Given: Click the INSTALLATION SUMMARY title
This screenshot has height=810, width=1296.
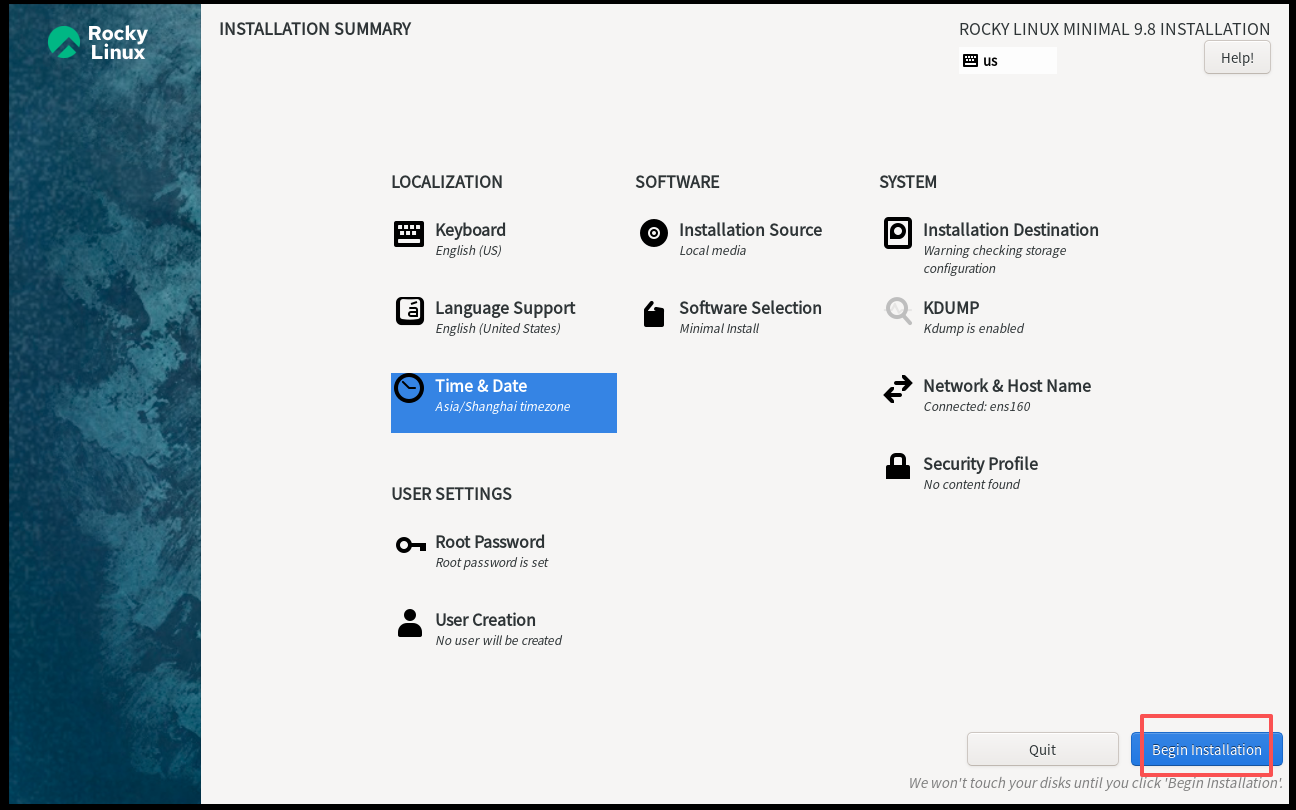Looking at the screenshot, I should pos(315,29).
